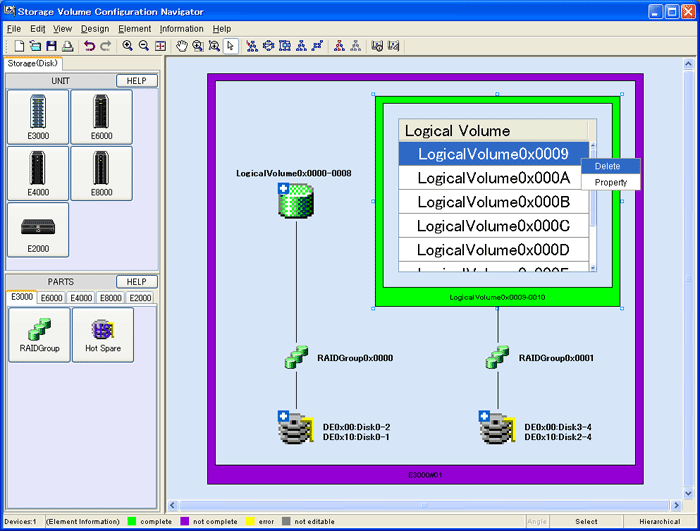Click the Select status bar button
The width and height of the screenshot is (700, 531).
click(x=586, y=521)
